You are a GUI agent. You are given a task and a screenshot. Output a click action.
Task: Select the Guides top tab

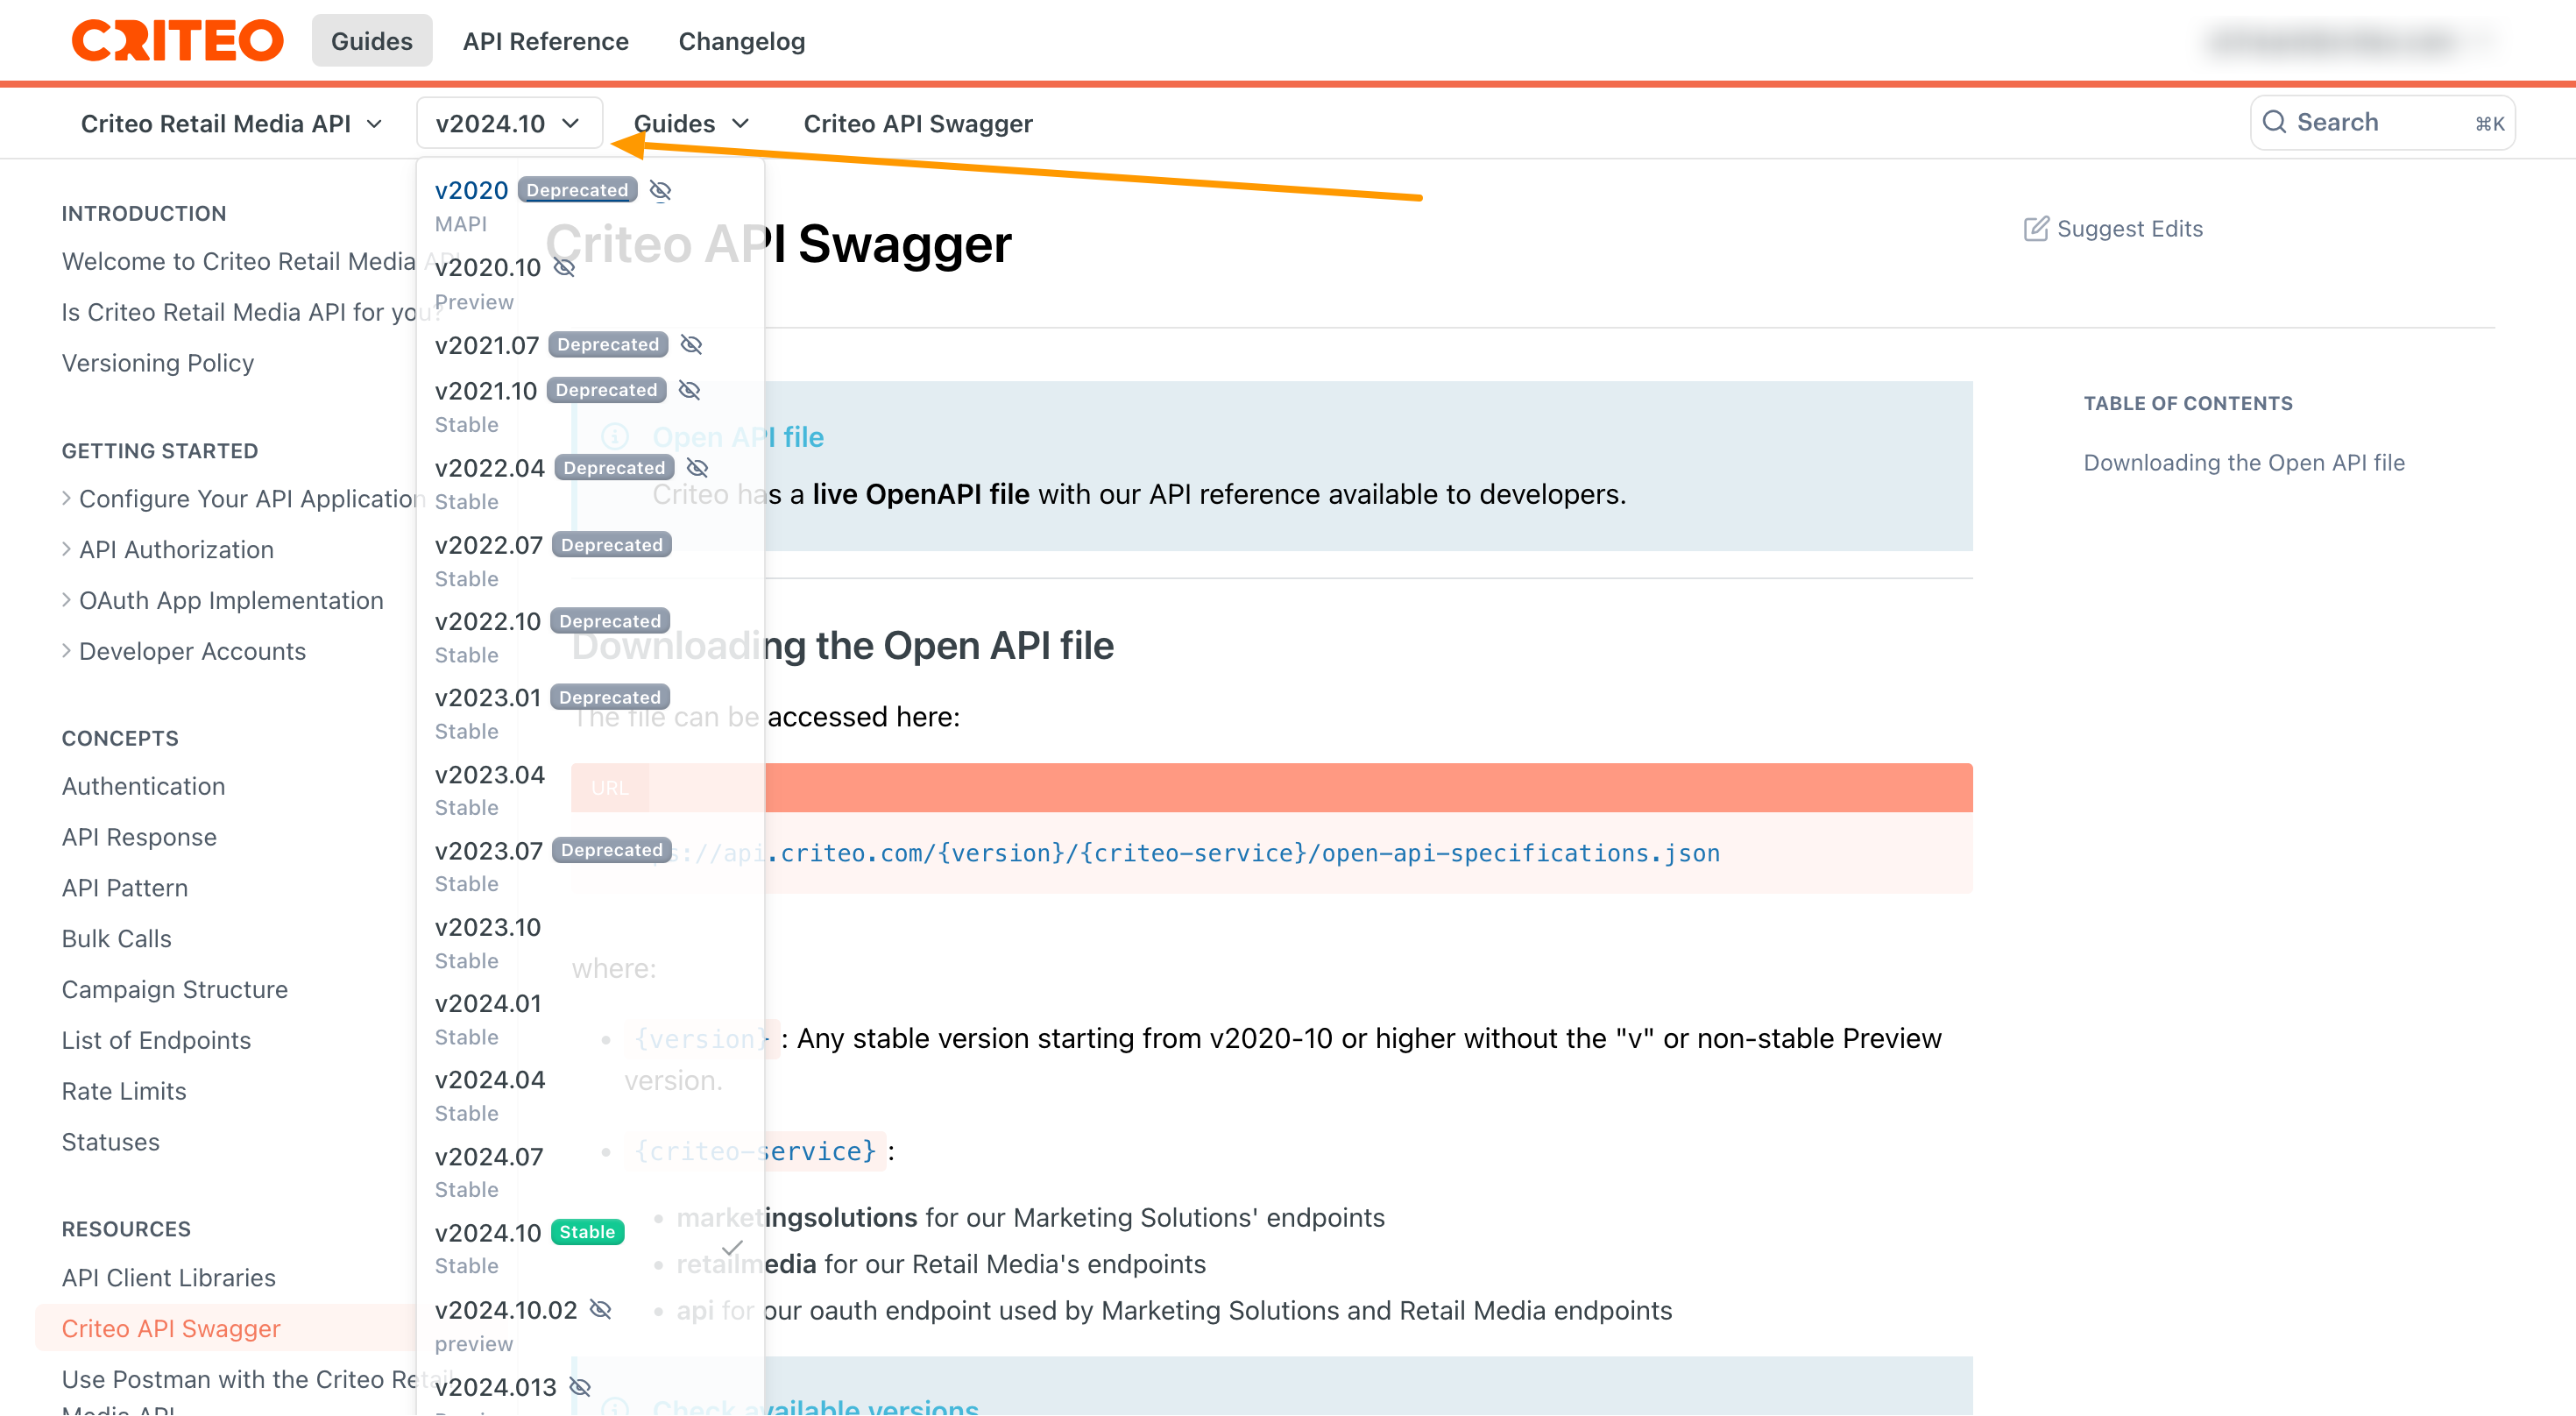point(371,41)
